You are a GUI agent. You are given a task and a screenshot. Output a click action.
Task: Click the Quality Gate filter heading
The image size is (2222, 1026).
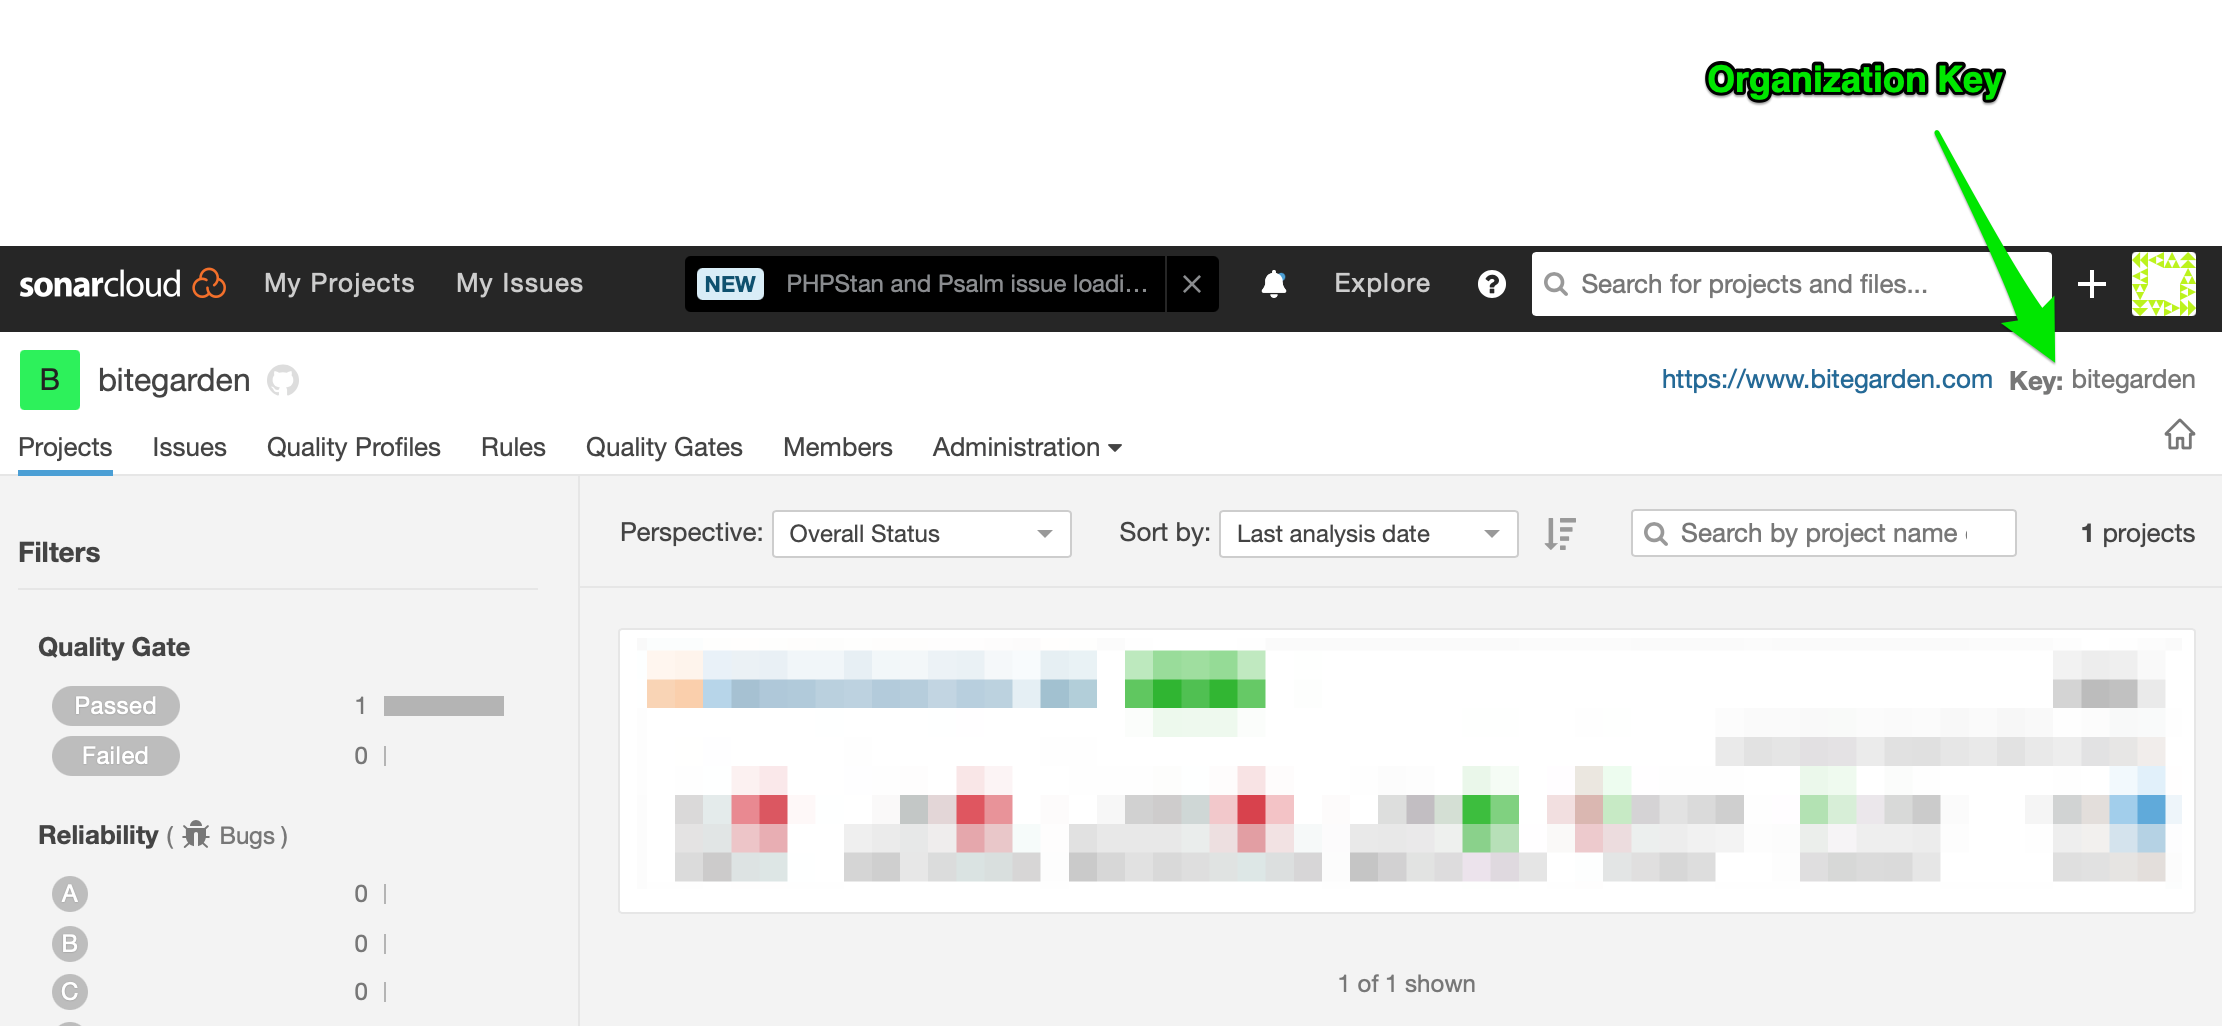(114, 647)
